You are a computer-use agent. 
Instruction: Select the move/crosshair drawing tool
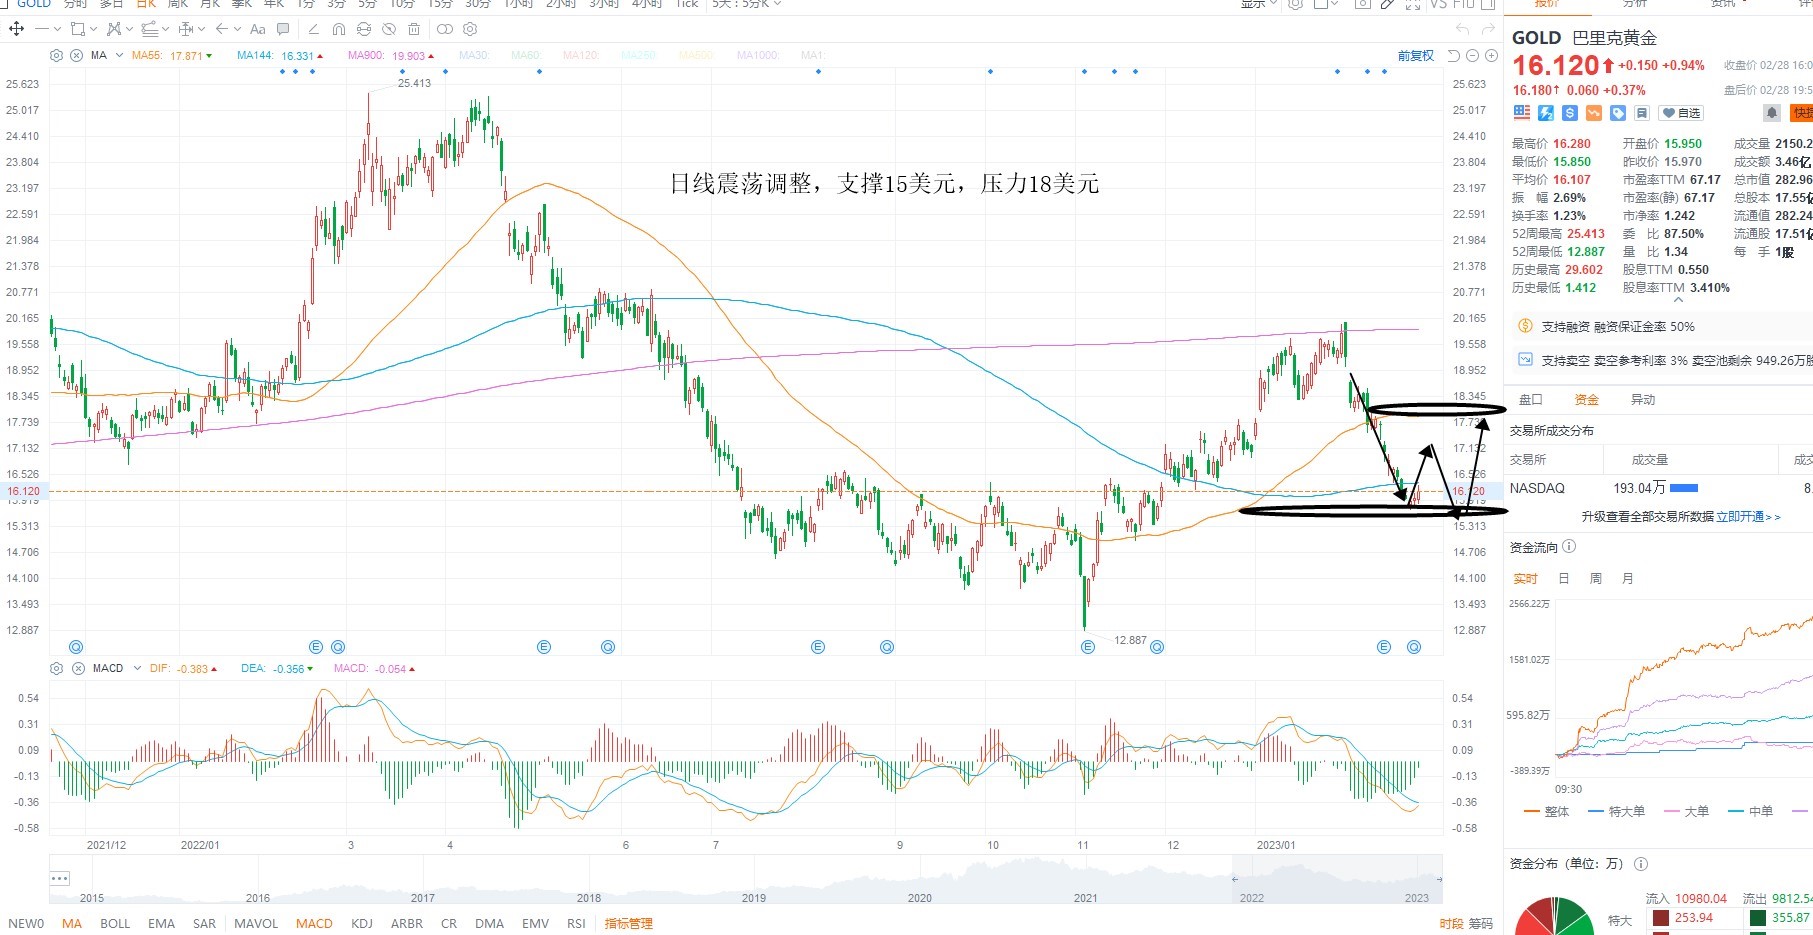click(16, 29)
